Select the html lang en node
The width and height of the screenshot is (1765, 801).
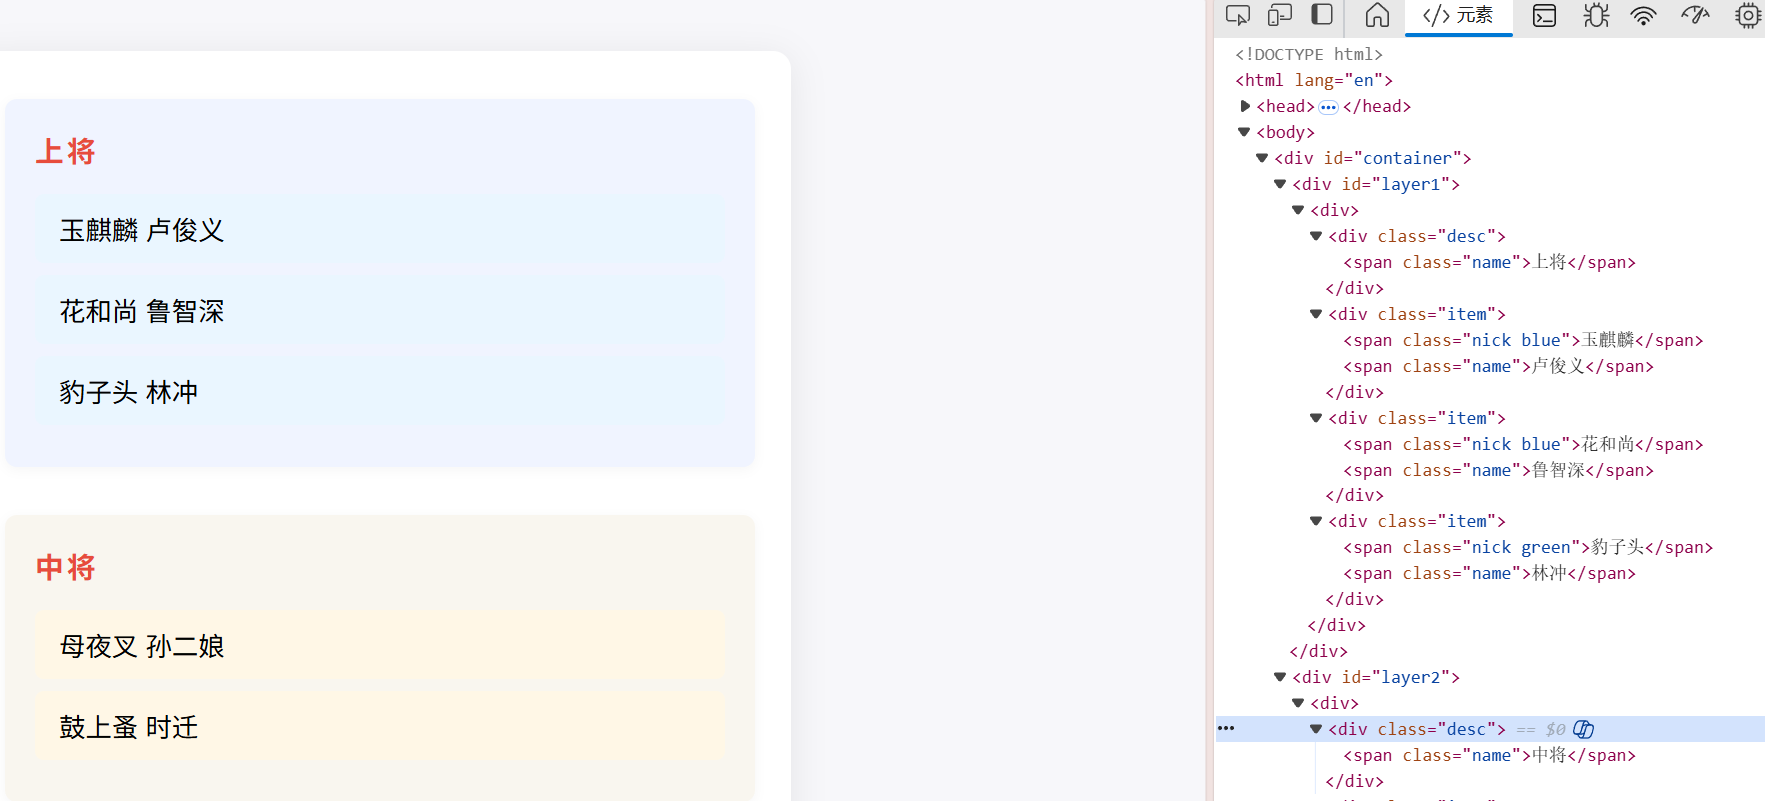click(x=1314, y=80)
